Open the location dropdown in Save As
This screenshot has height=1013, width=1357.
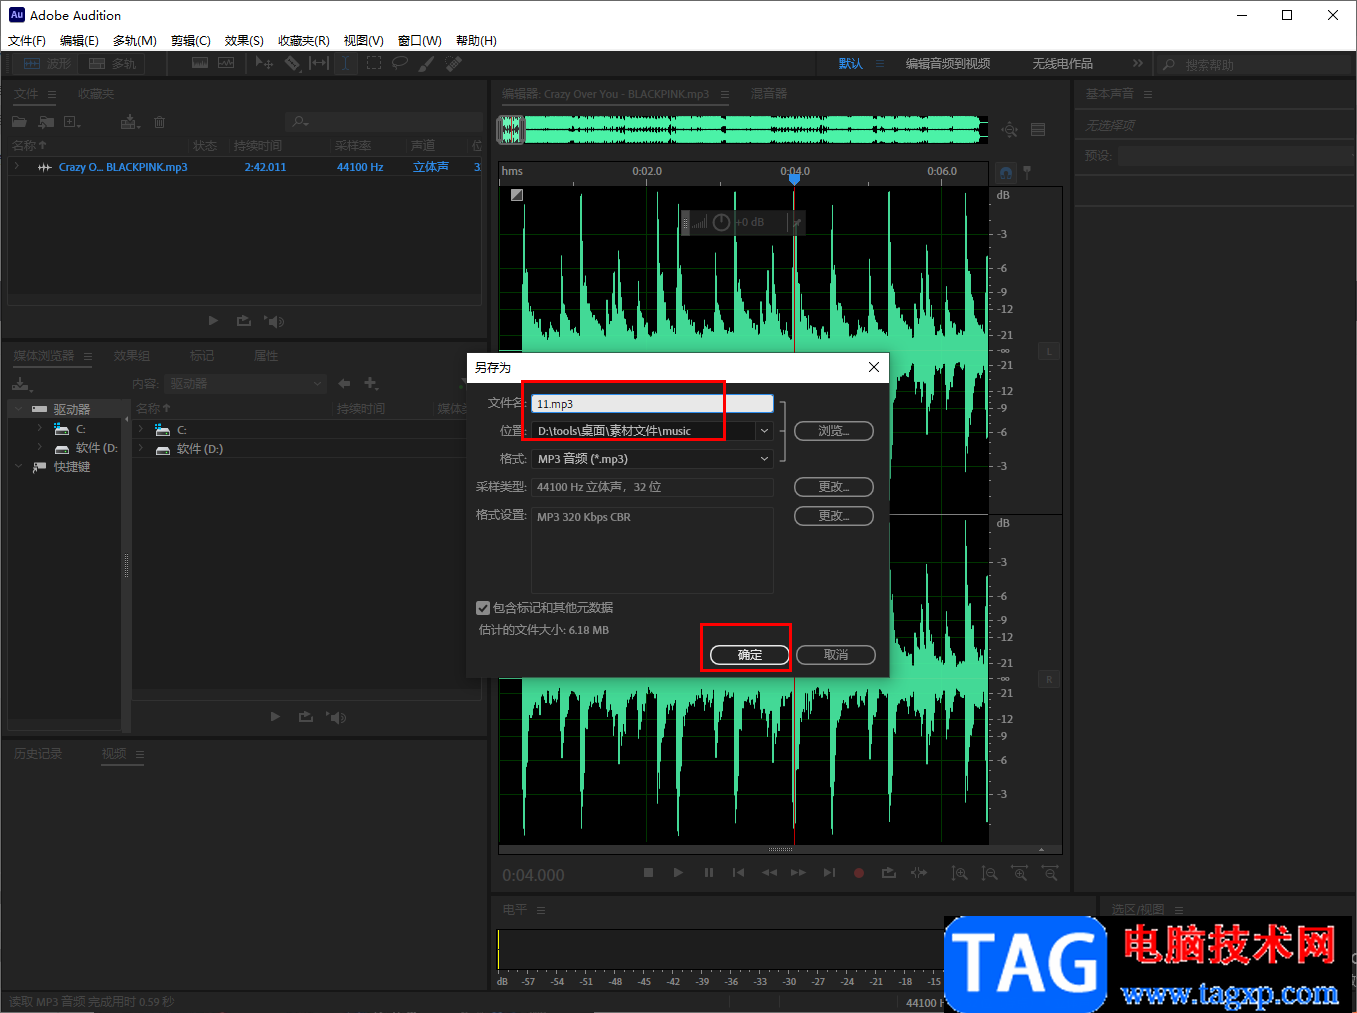click(x=764, y=431)
